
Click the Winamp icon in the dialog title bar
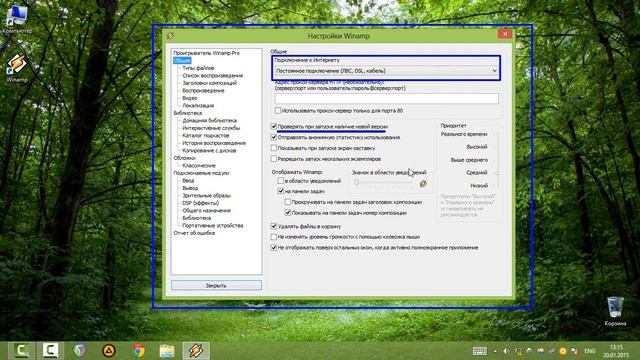[170, 36]
